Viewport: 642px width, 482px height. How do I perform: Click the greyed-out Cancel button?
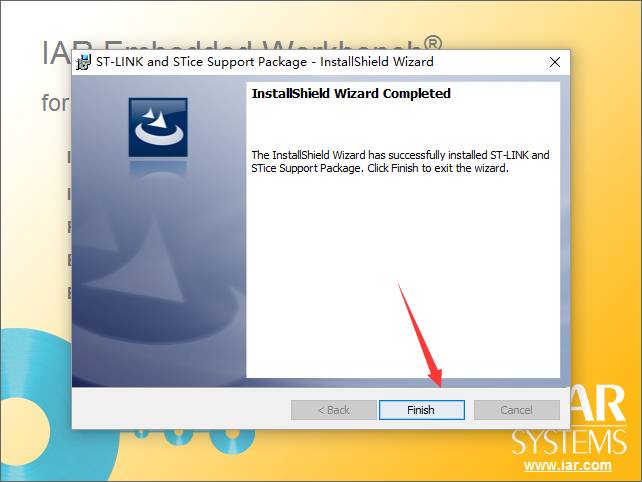pos(517,410)
